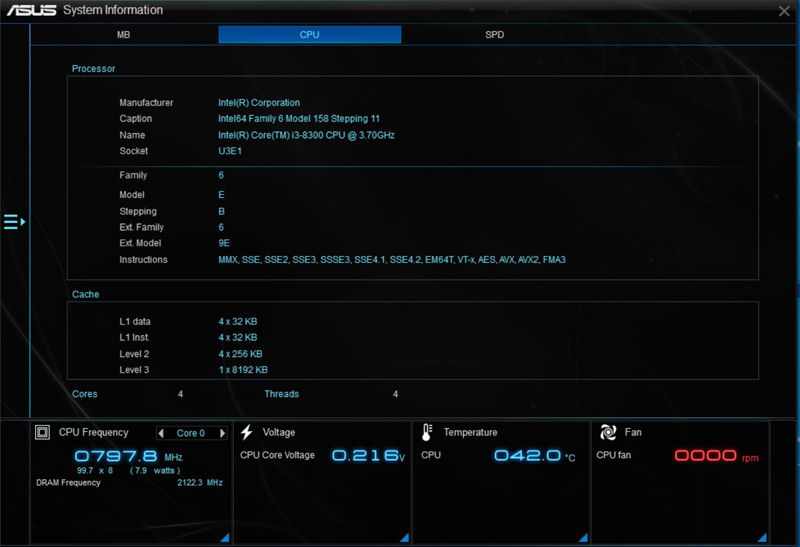Click the CPU Core Voltage label
The image size is (800, 547).
(278, 455)
